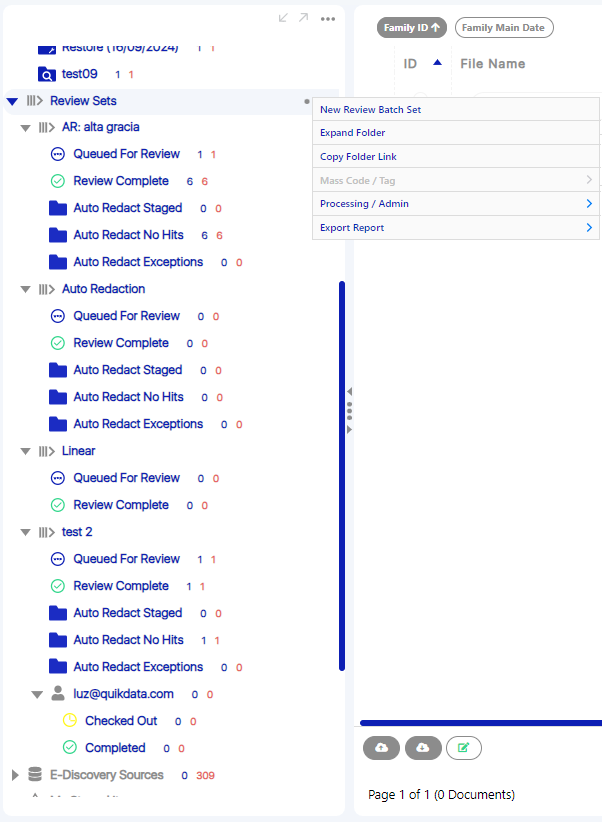The image size is (602, 822).
Task: Click Queued For Review icon under Auto Redaction
Action: pyautogui.click(x=58, y=316)
